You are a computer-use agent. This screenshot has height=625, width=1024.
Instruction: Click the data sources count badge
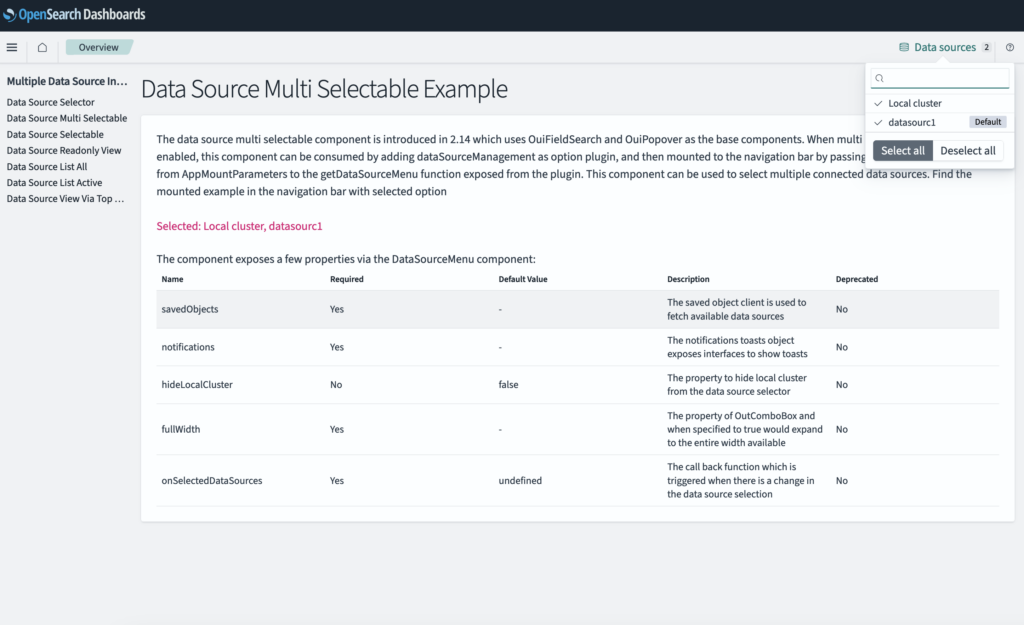pyautogui.click(x=986, y=47)
